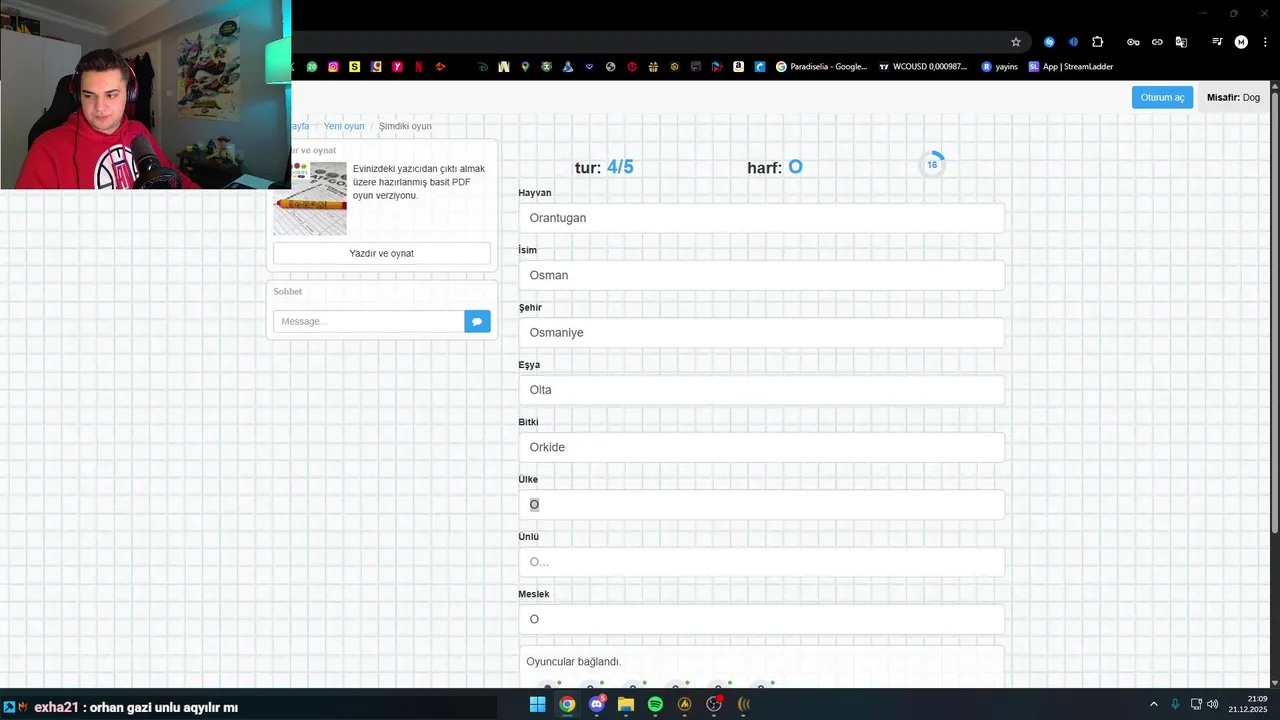Image resolution: width=1280 pixels, height=720 pixels.
Task: Click the Misafir: Dog user label
Action: (x=1233, y=97)
